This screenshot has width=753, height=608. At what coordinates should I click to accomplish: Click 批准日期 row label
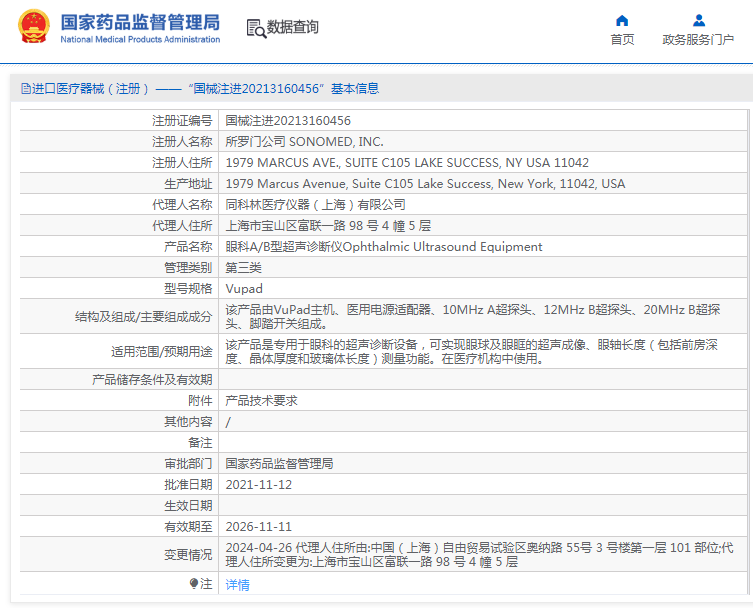coord(188,485)
